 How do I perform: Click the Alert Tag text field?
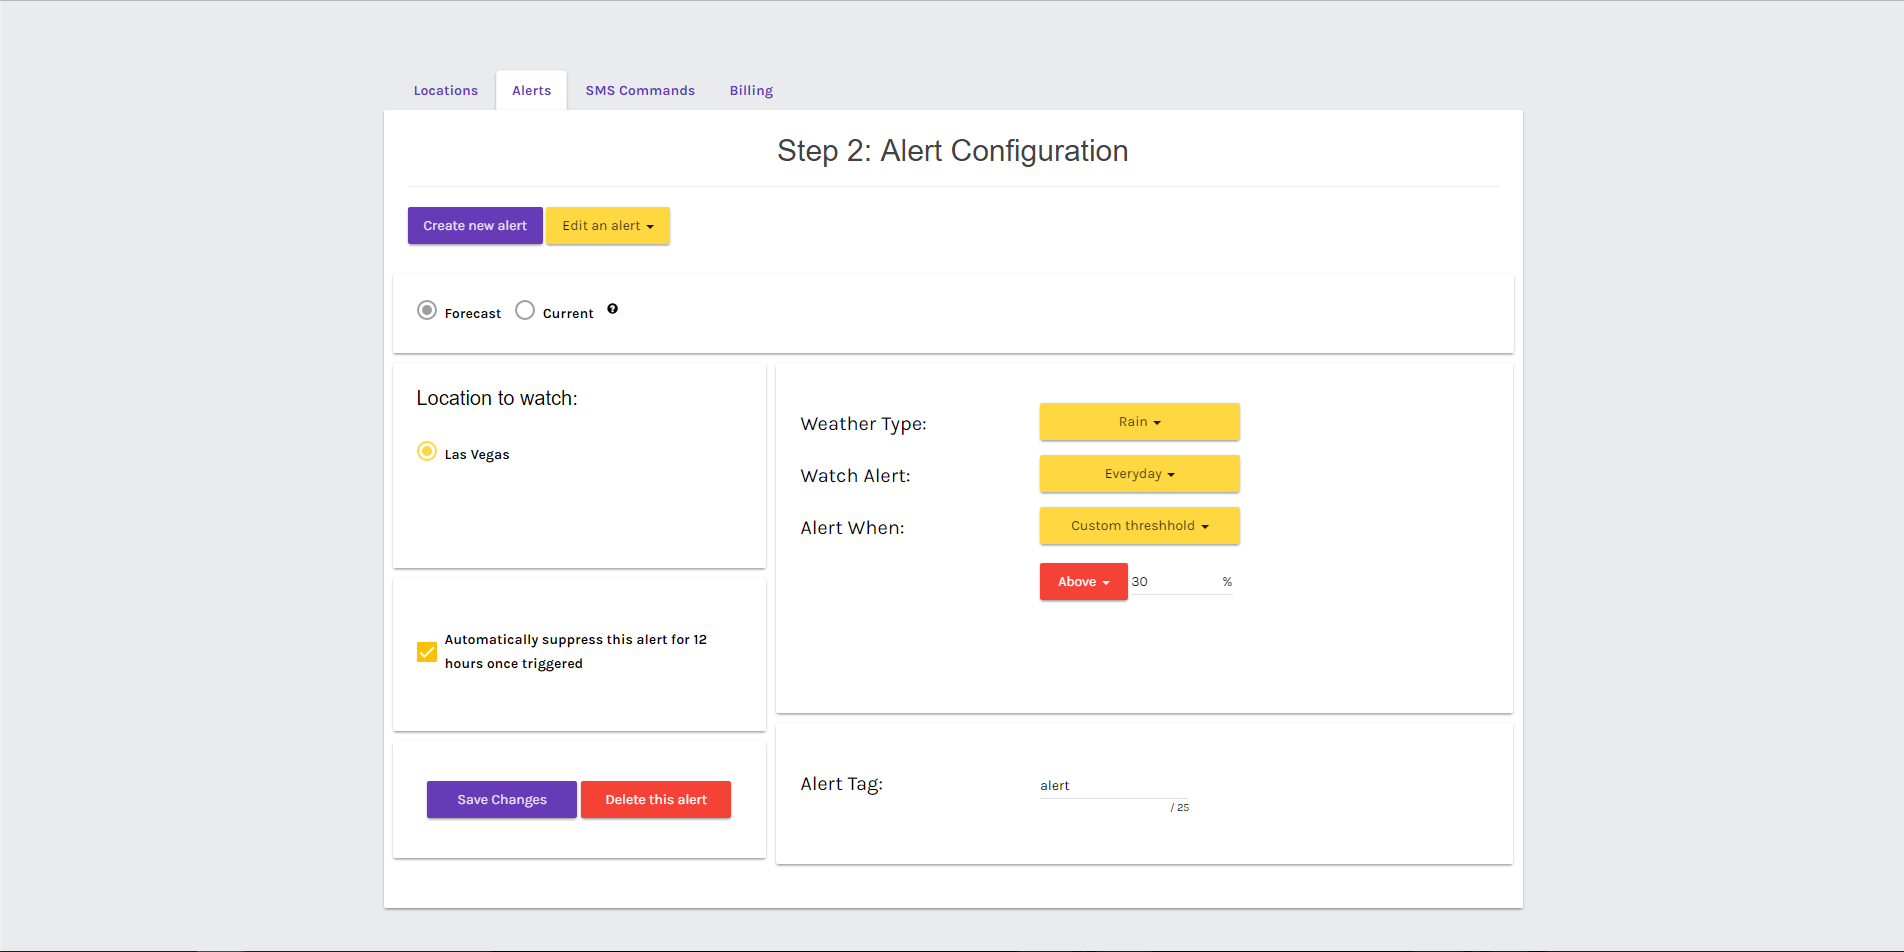(x=1115, y=786)
